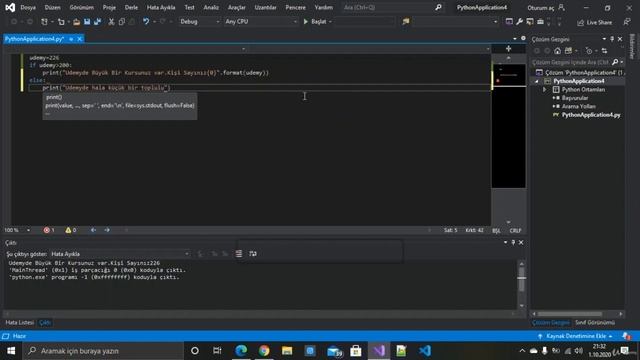This screenshot has height=360, width=640.
Task: Open the Hata Ayıkla menu
Action: tap(161, 7)
